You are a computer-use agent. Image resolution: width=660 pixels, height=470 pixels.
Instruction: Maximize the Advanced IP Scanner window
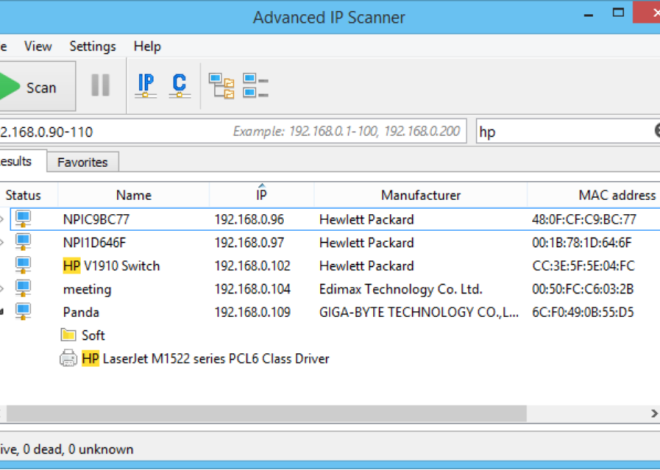click(x=618, y=13)
